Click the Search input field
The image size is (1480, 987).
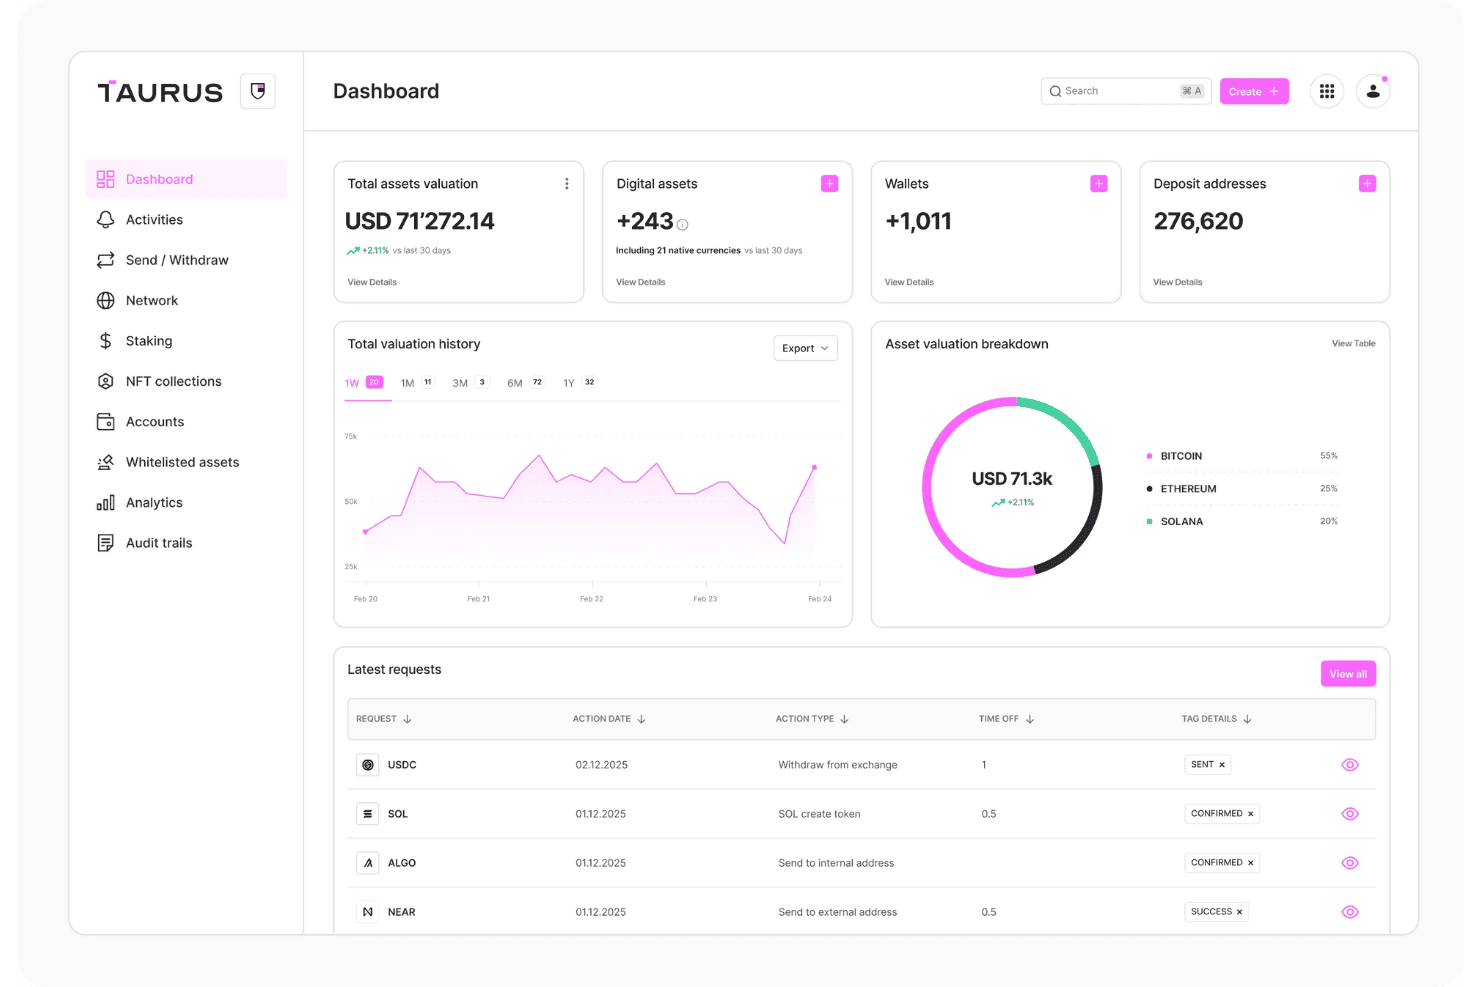point(1126,91)
